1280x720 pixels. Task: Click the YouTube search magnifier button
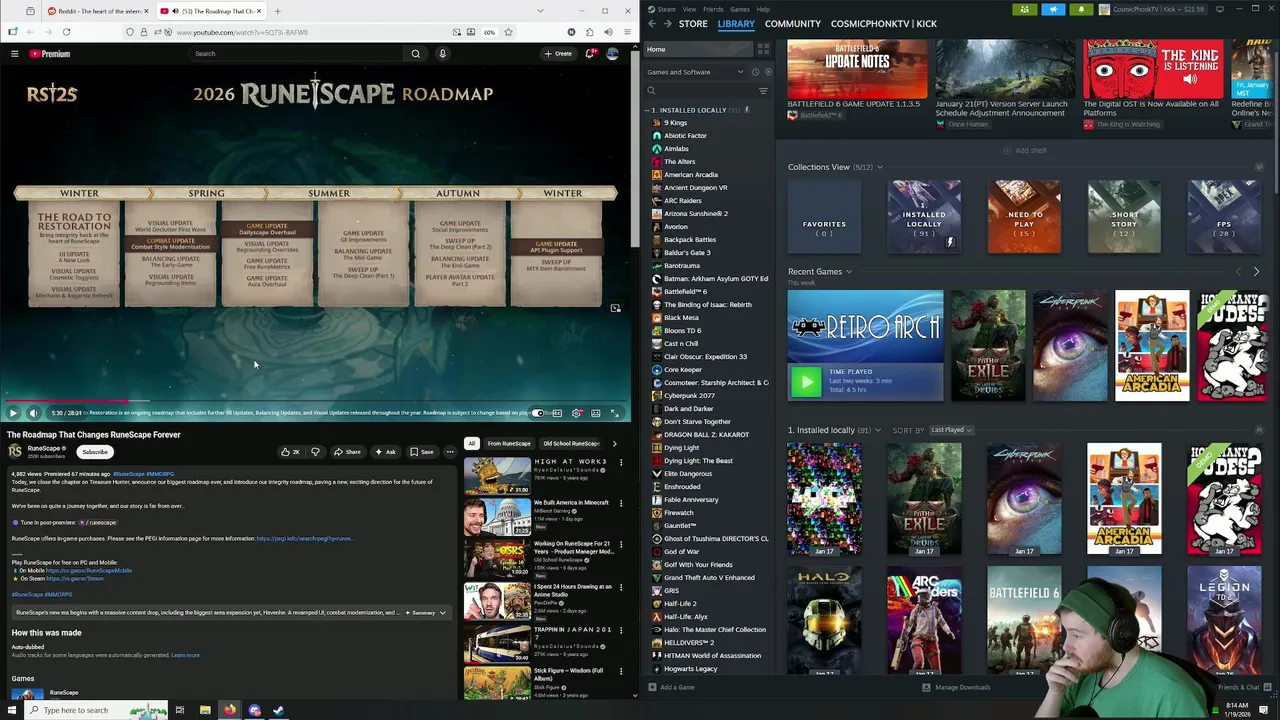pos(416,54)
